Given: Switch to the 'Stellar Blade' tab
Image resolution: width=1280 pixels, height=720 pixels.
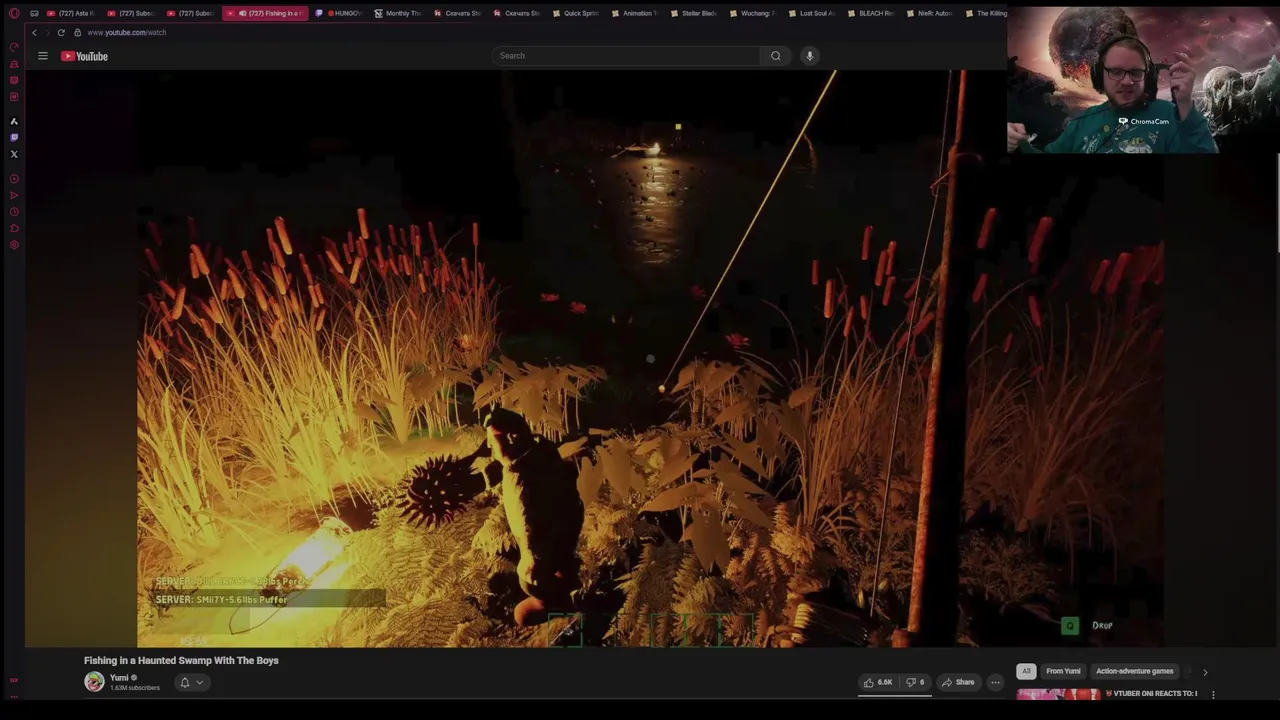Looking at the screenshot, I should point(694,13).
